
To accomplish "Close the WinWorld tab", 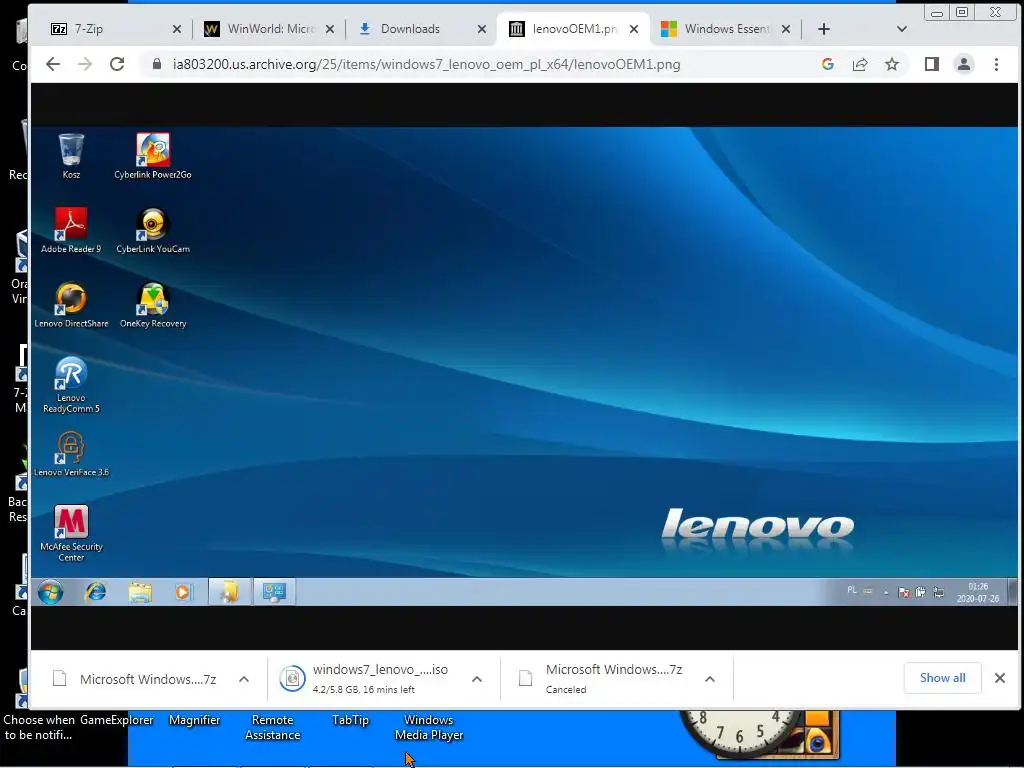I will 330,29.
